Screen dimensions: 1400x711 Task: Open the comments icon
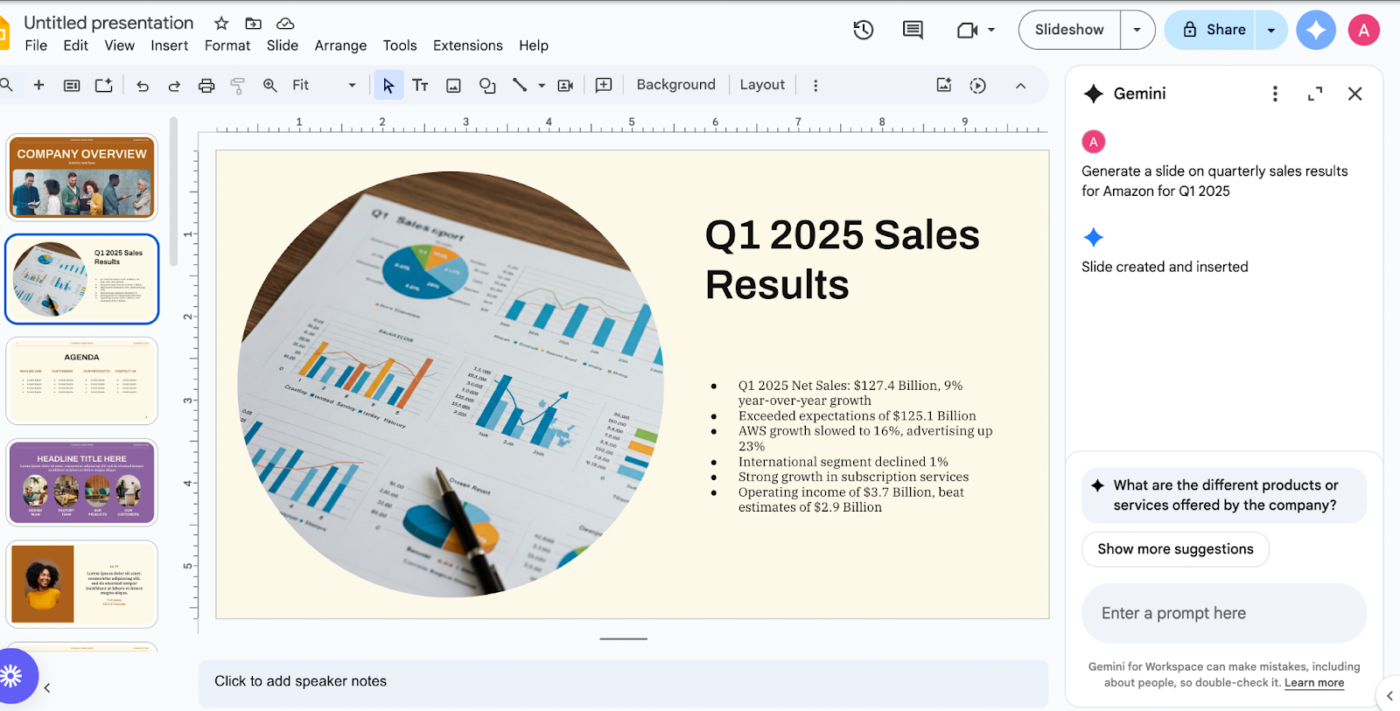click(x=912, y=30)
